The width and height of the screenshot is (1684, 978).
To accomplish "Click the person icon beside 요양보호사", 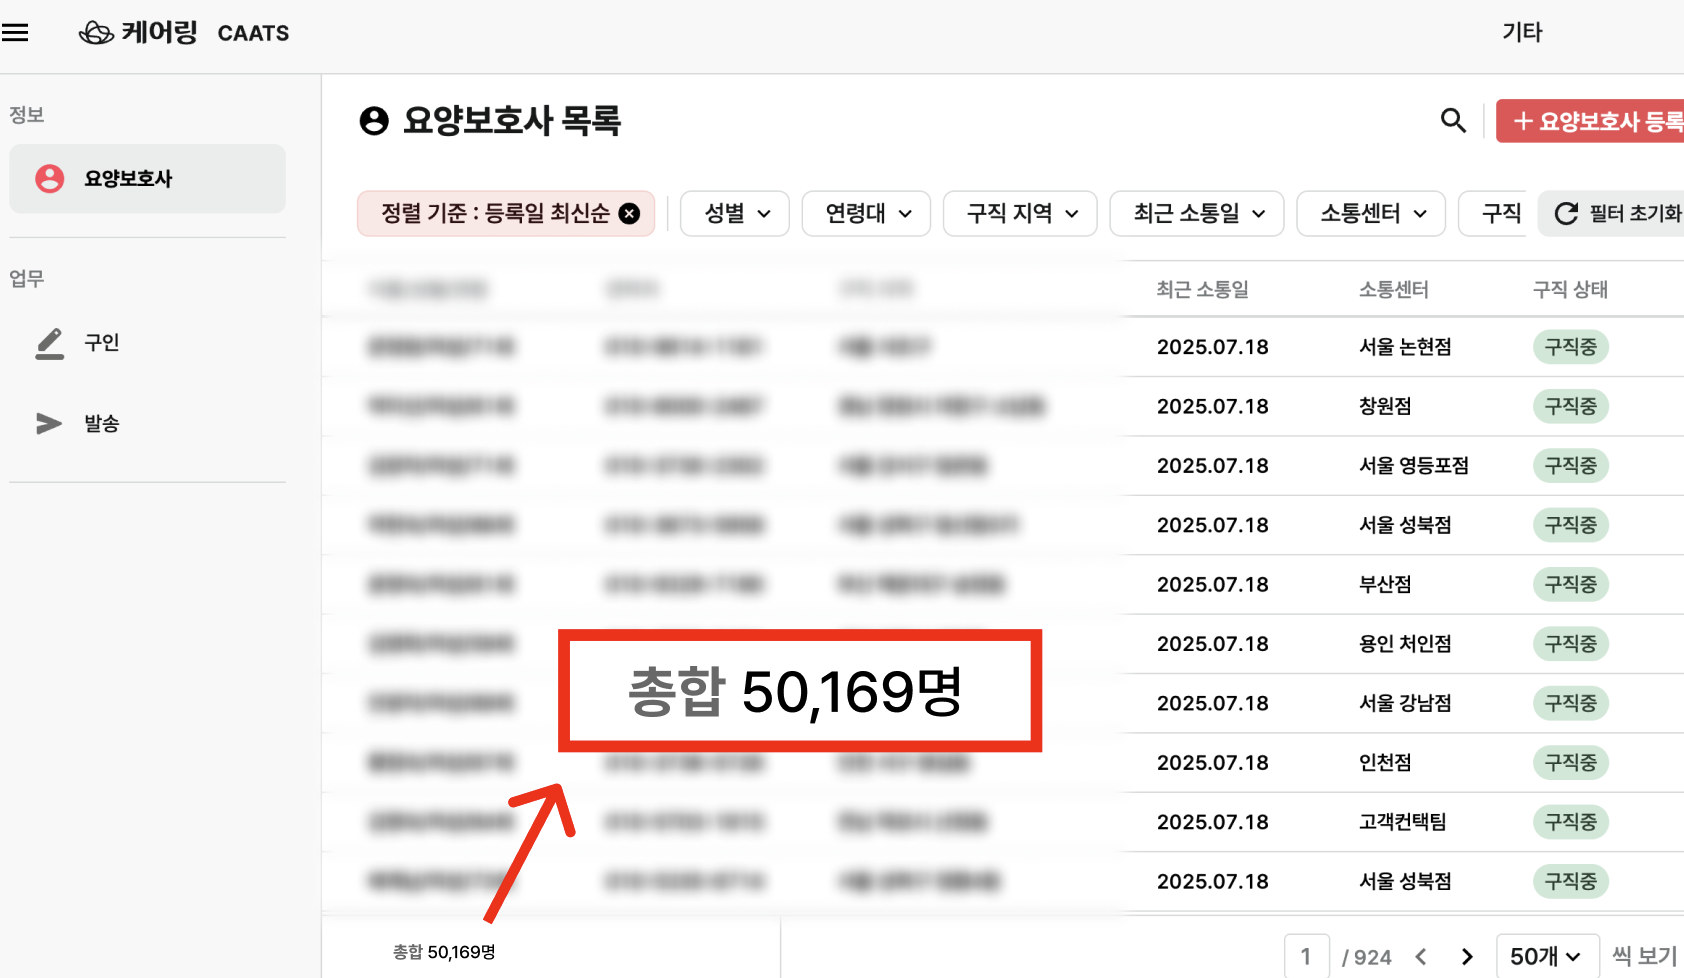I will point(50,178).
